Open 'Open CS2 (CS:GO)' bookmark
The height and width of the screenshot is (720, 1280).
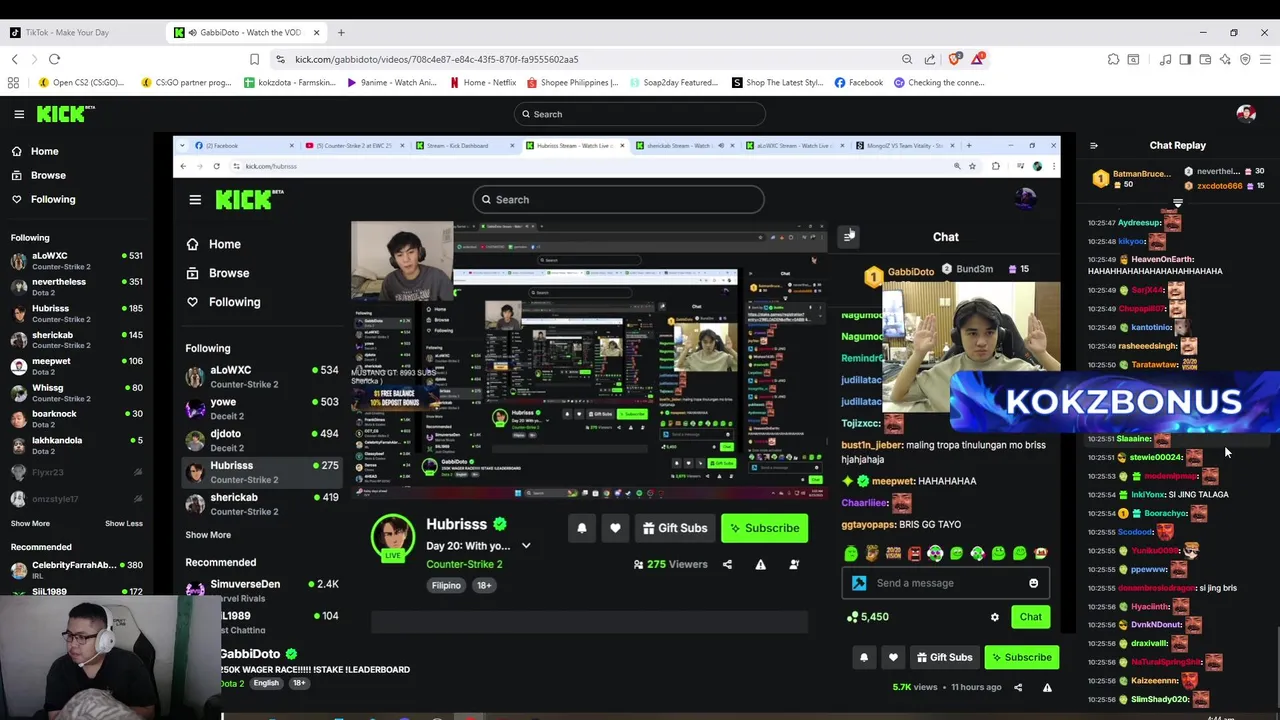point(81,83)
